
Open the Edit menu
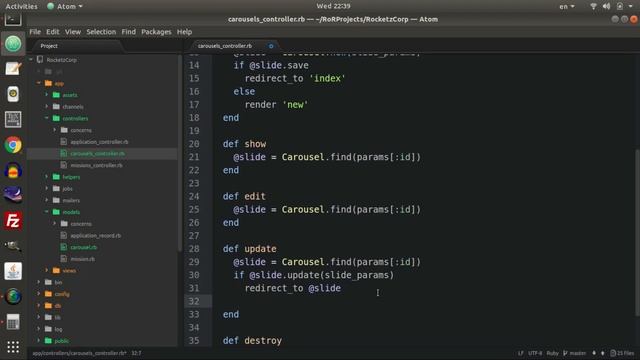(52, 32)
